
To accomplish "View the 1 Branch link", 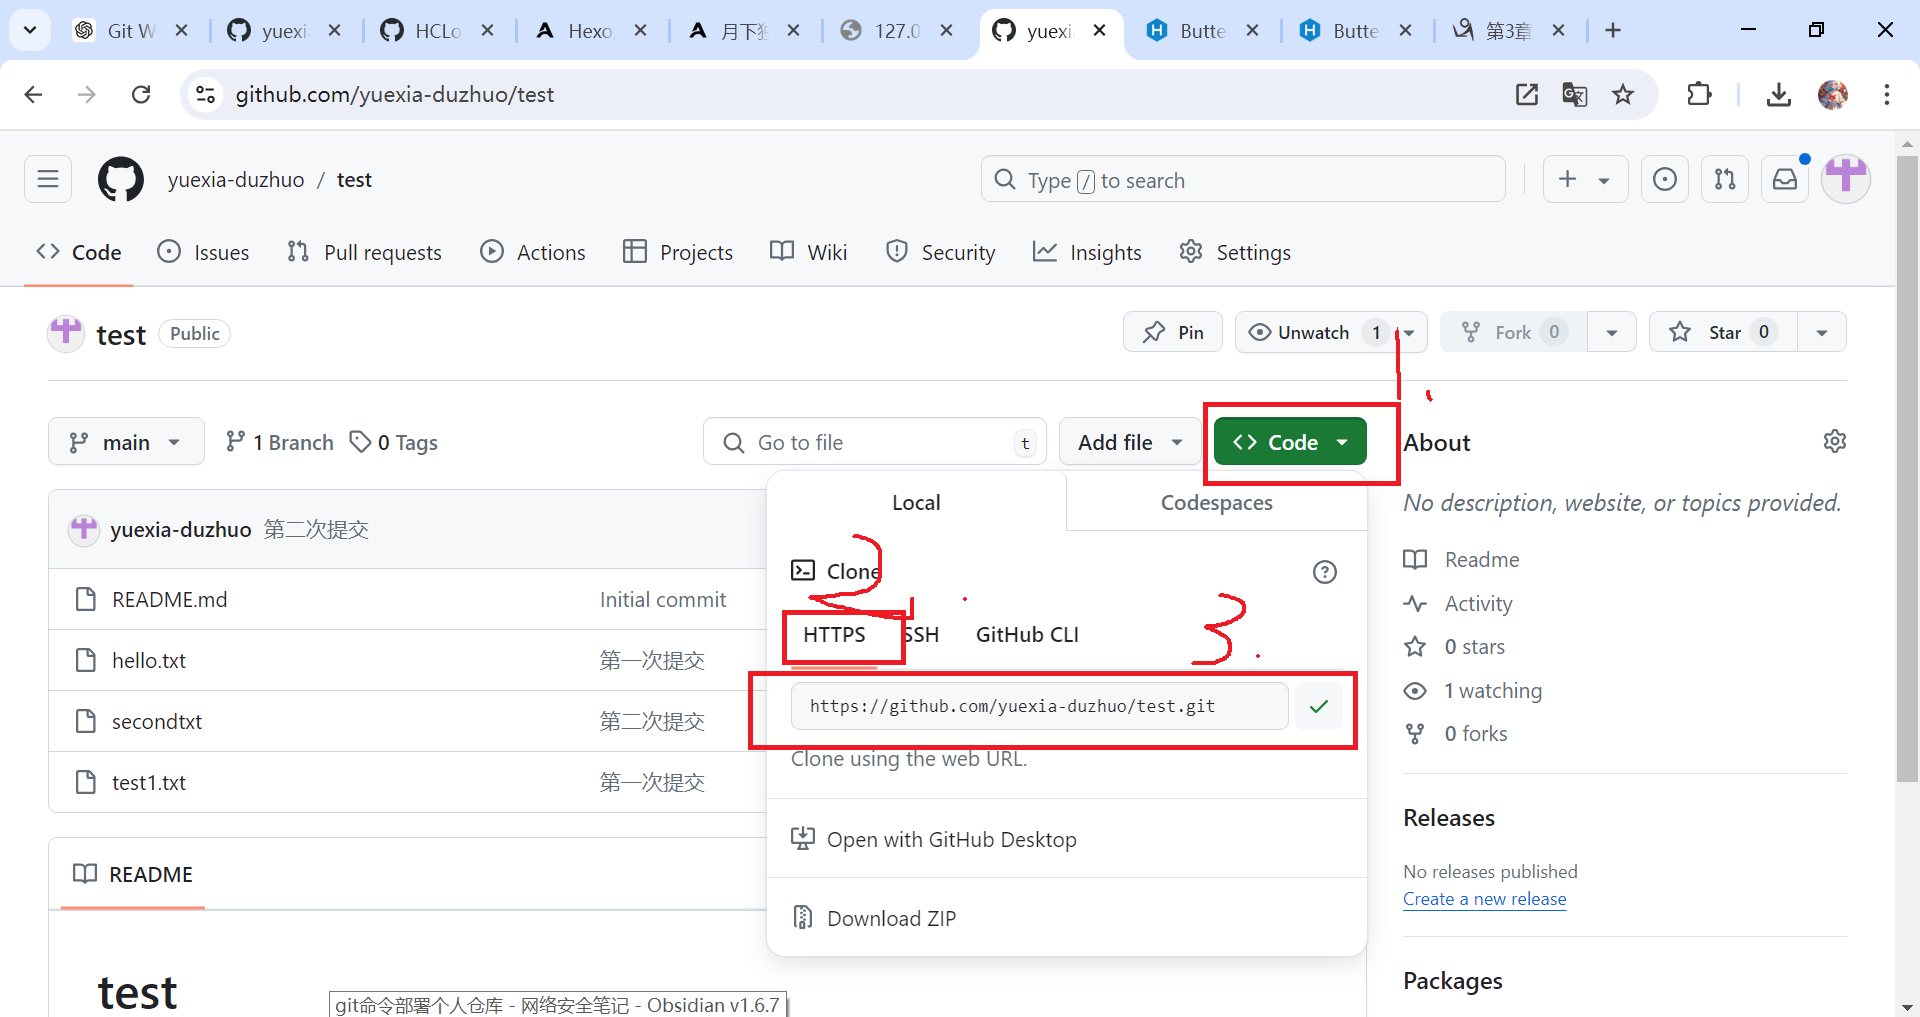I will pyautogui.click(x=280, y=441).
